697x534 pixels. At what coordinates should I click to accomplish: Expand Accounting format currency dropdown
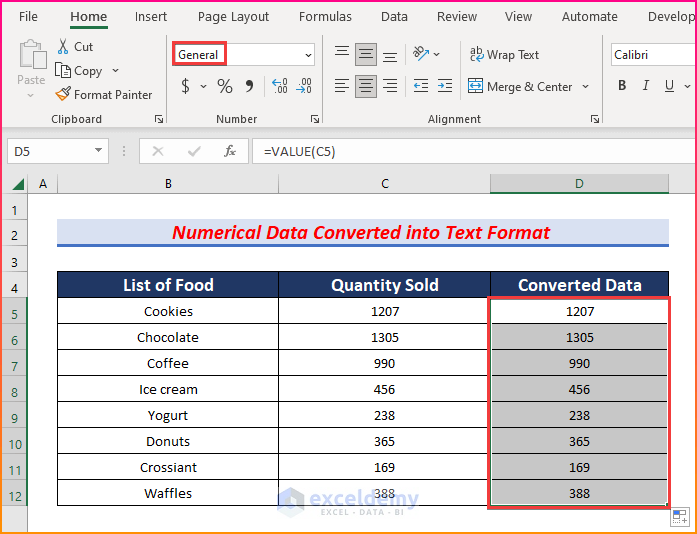click(204, 86)
